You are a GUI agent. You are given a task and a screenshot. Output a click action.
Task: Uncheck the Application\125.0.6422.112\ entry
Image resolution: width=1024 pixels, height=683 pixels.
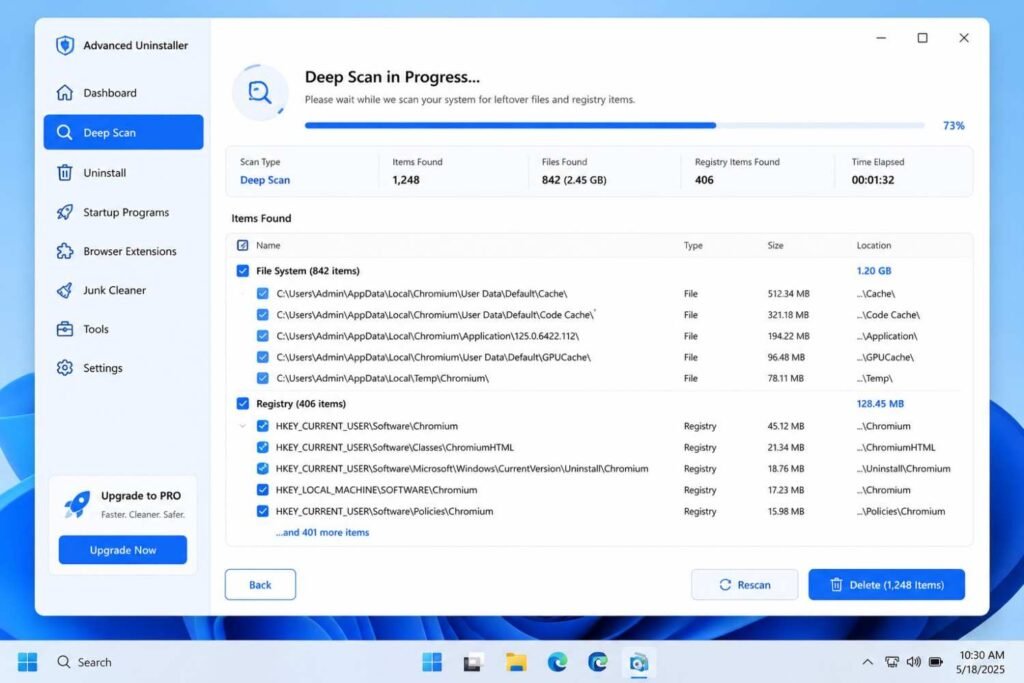pyautogui.click(x=263, y=336)
